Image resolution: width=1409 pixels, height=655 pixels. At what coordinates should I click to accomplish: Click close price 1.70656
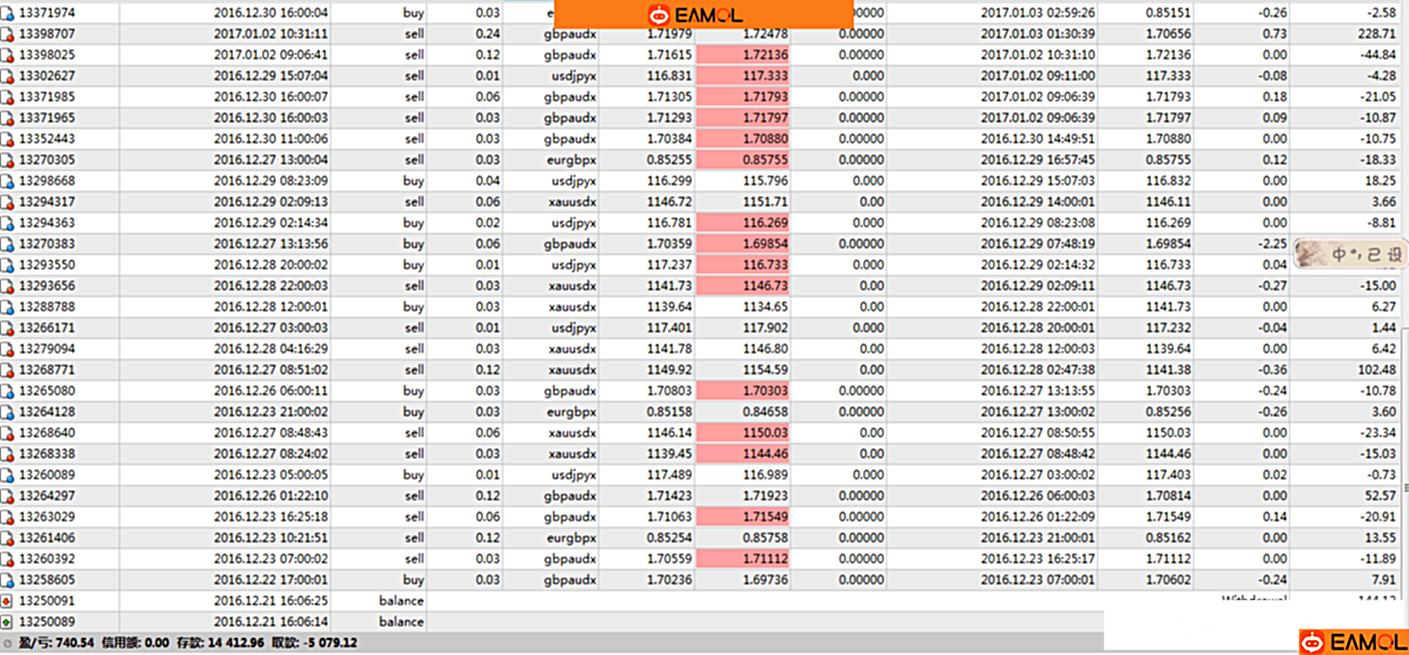(1168, 34)
